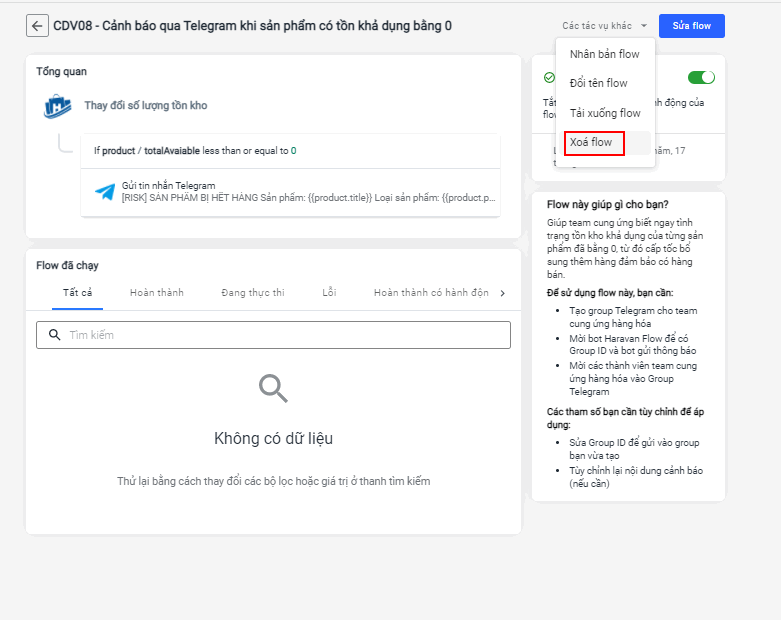The width and height of the screenshot is (781, 620).
Task: Click the inventory change trigger icon
Action: (x=56, y=106)
